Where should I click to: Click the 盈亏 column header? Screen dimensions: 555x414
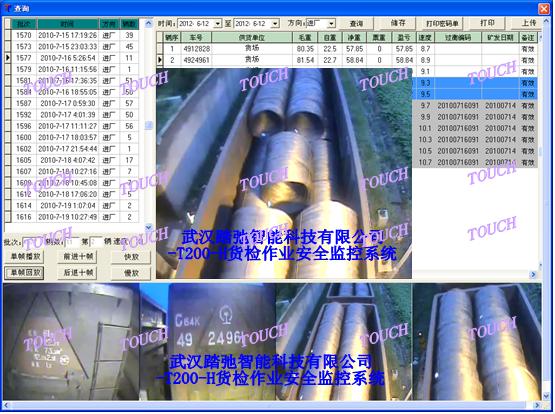pyautogui.click(x=404, y=37)
